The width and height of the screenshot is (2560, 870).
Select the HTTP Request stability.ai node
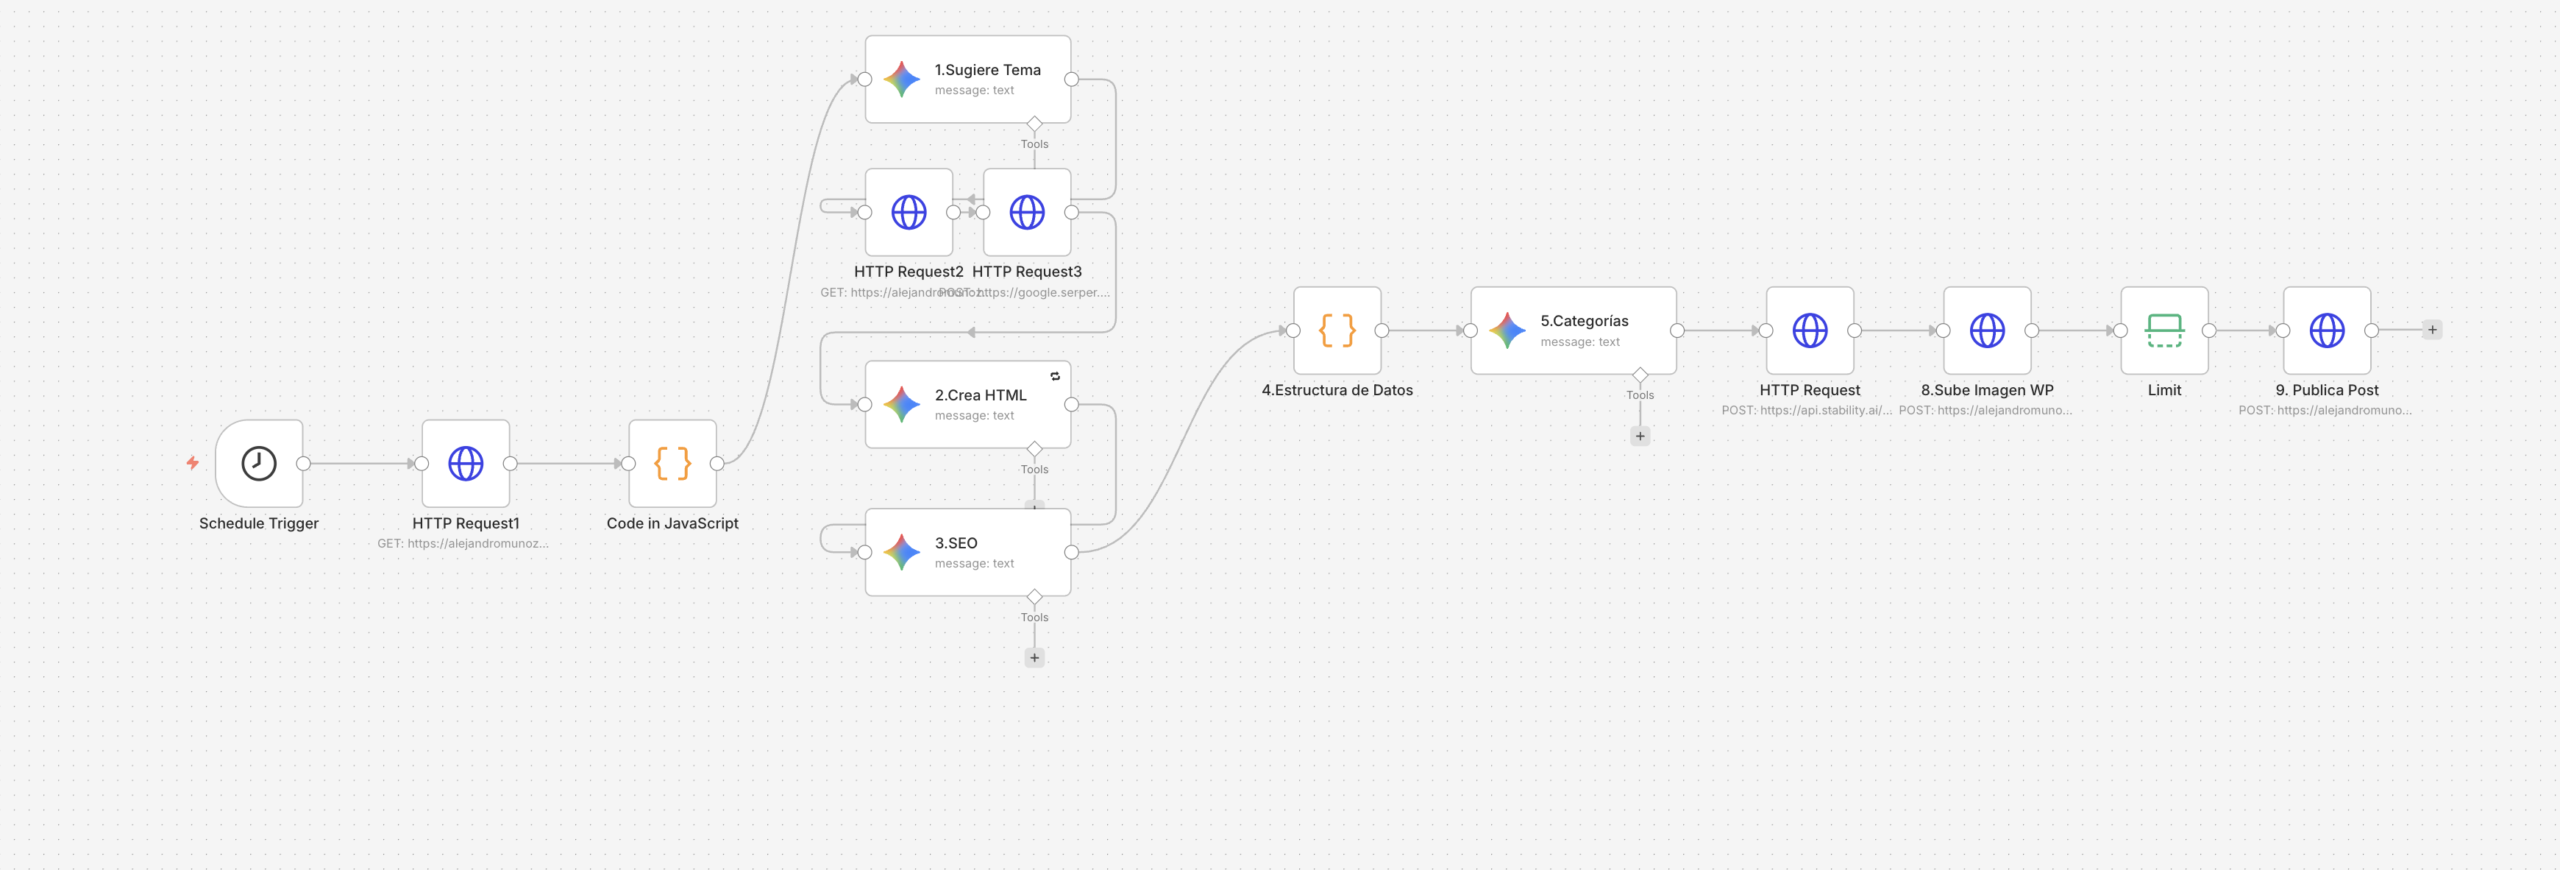[1810, 330]
